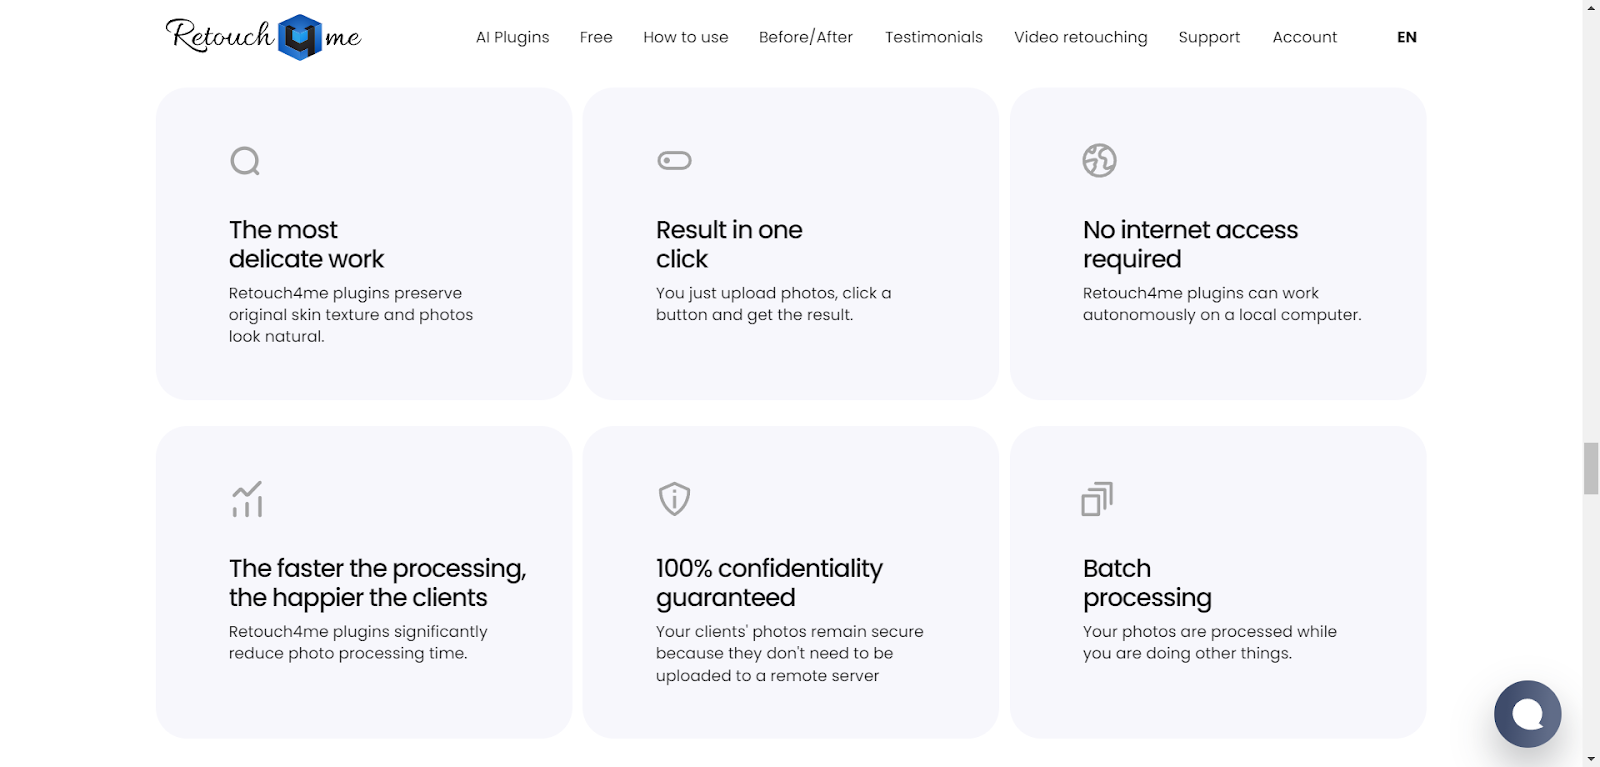Screen dimensions: 1600x767
Task: Go to the Free menu item
Action: [596, 37]
